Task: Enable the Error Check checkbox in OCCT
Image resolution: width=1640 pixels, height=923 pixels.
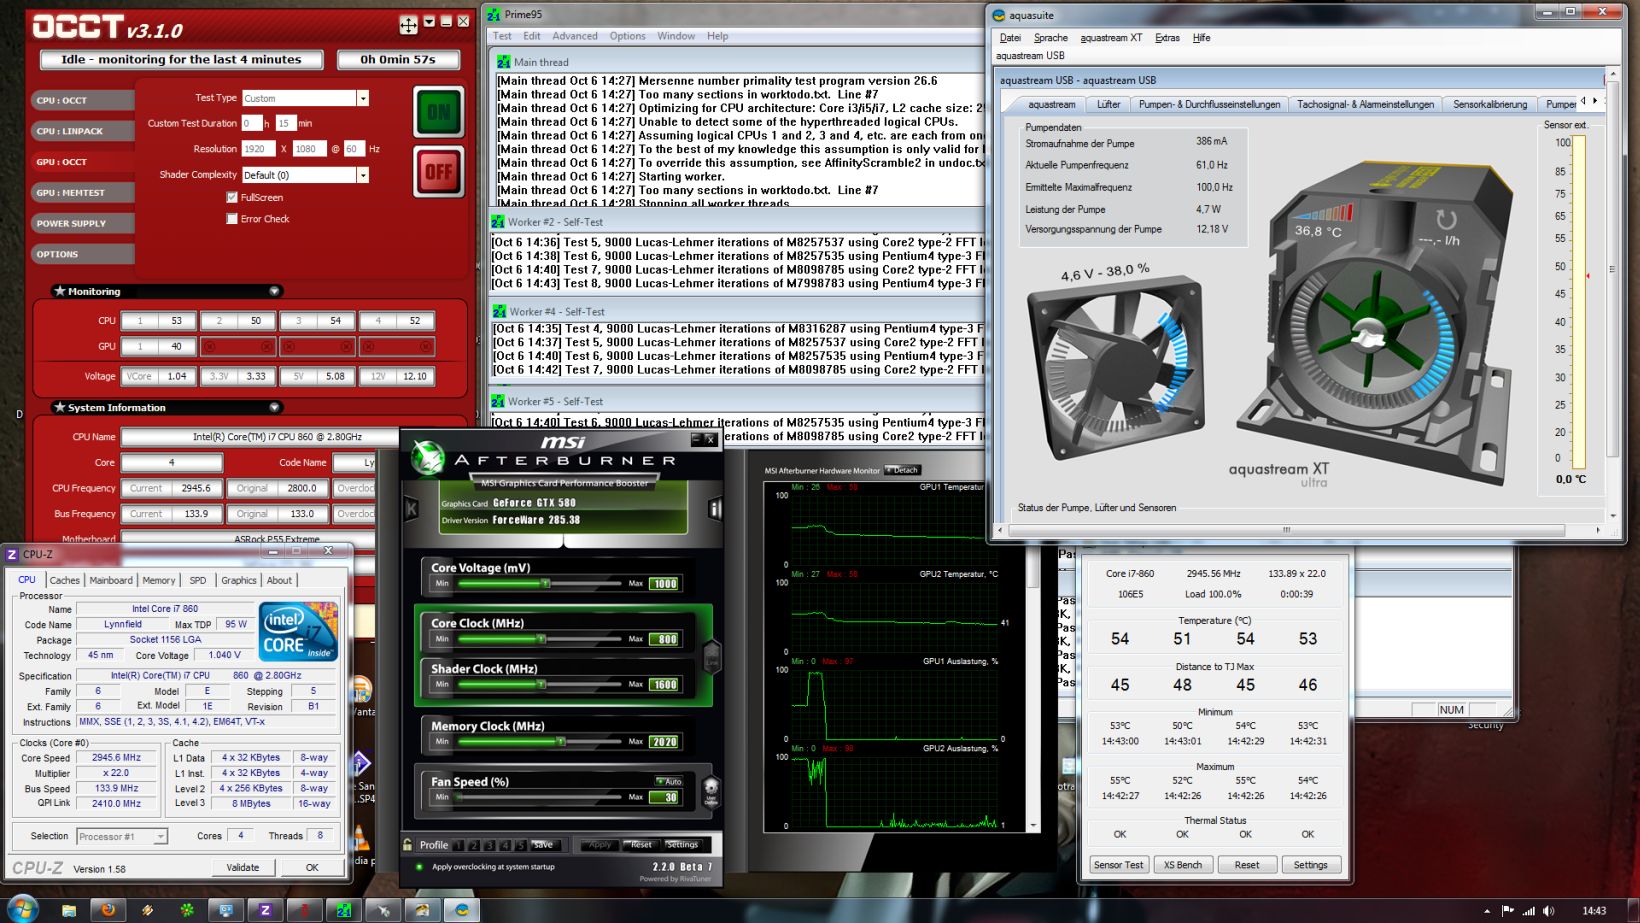Action: (232, 218)
